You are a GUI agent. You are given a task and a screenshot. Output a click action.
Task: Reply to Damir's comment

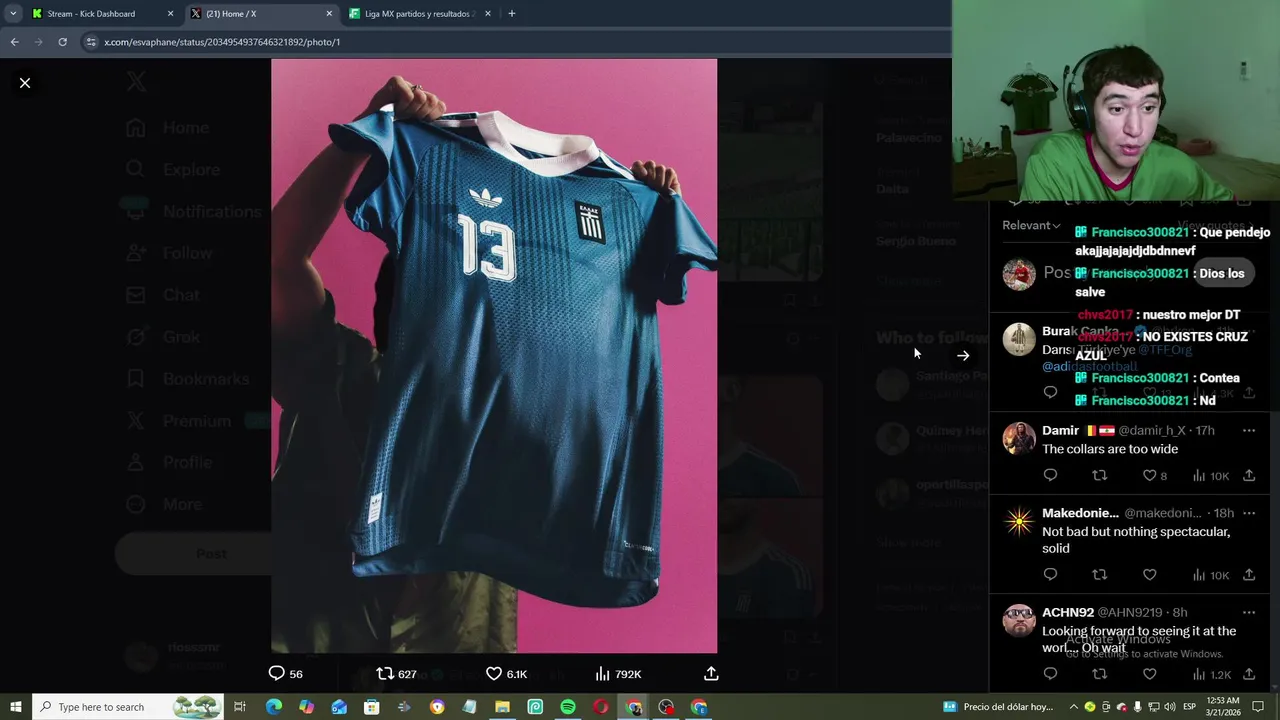click(1050, 476)
